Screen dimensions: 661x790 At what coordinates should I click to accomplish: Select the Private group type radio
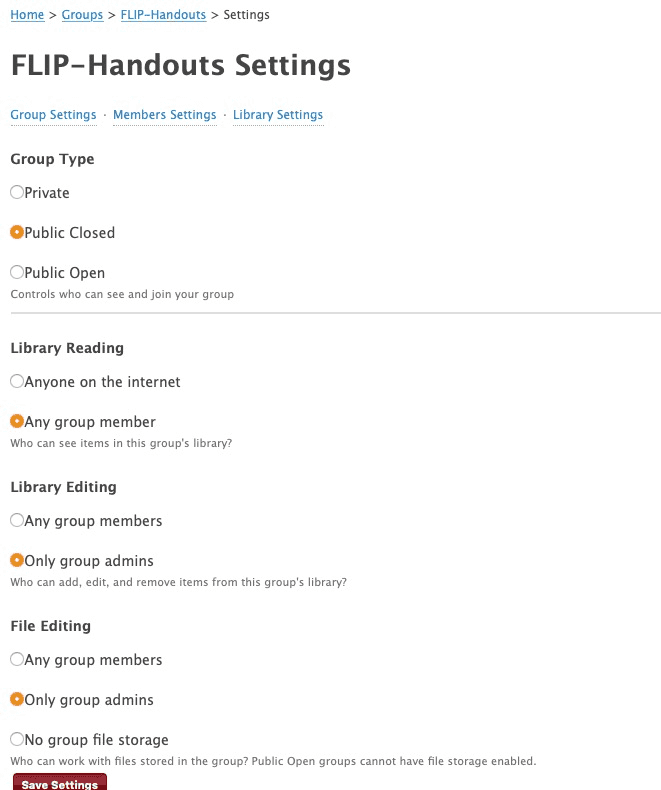(x=17, y=192)
